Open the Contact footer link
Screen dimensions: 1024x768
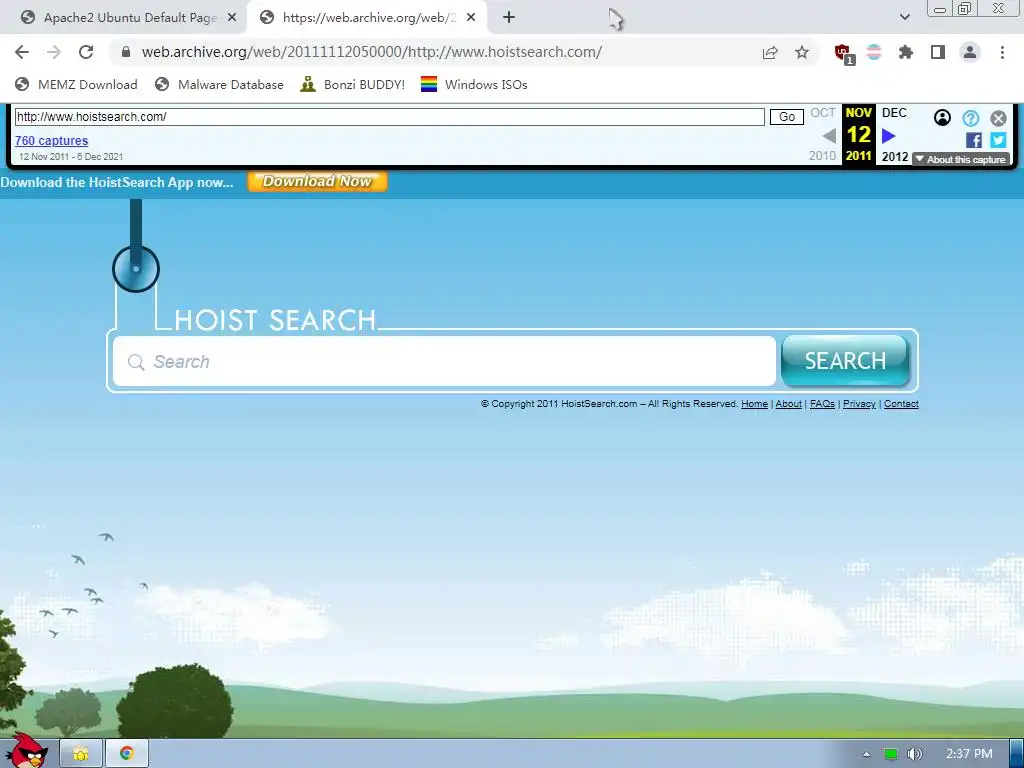[901, 404]
